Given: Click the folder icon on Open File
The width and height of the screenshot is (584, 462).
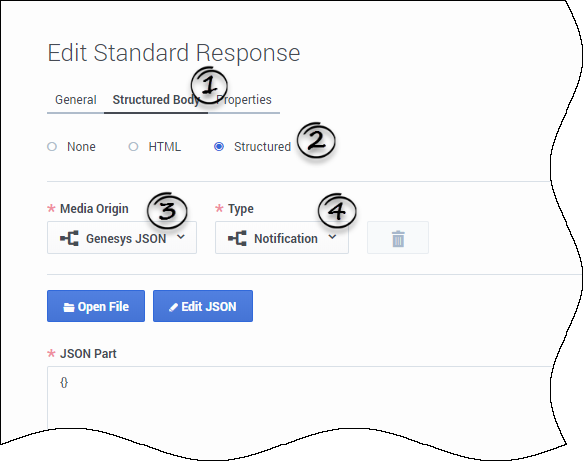Looking at the screenshot, I should click(69, 307).
